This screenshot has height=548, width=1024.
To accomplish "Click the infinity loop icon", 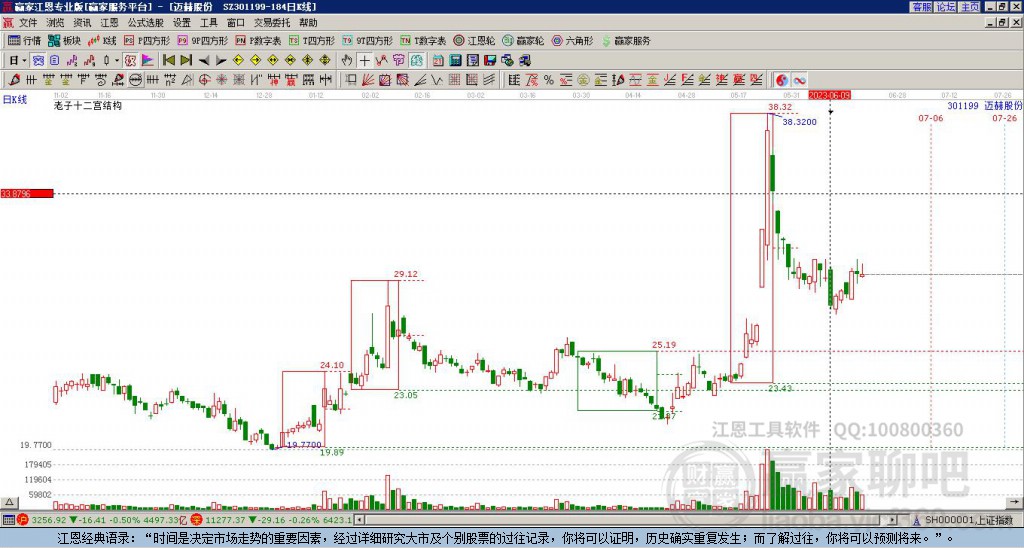I will click(x=799, y=80).
